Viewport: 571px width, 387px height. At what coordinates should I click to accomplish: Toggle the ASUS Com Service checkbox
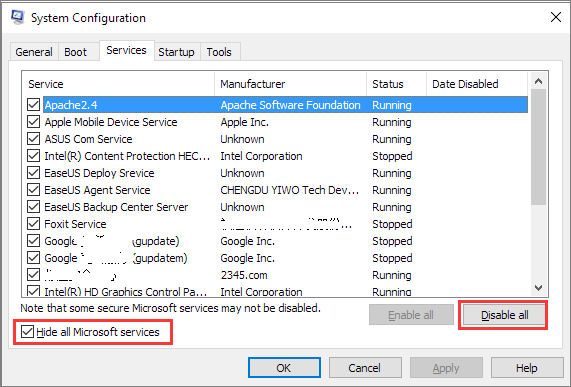34,139
